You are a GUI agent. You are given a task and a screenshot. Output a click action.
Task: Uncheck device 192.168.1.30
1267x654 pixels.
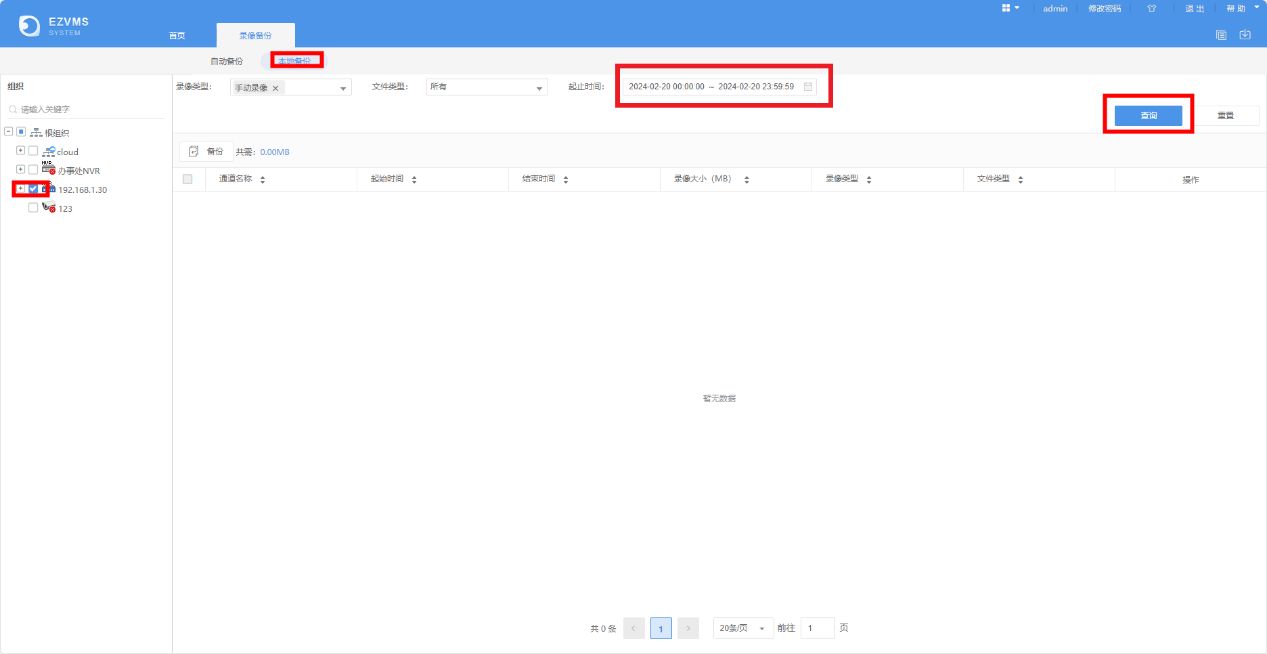pos(32,188)
